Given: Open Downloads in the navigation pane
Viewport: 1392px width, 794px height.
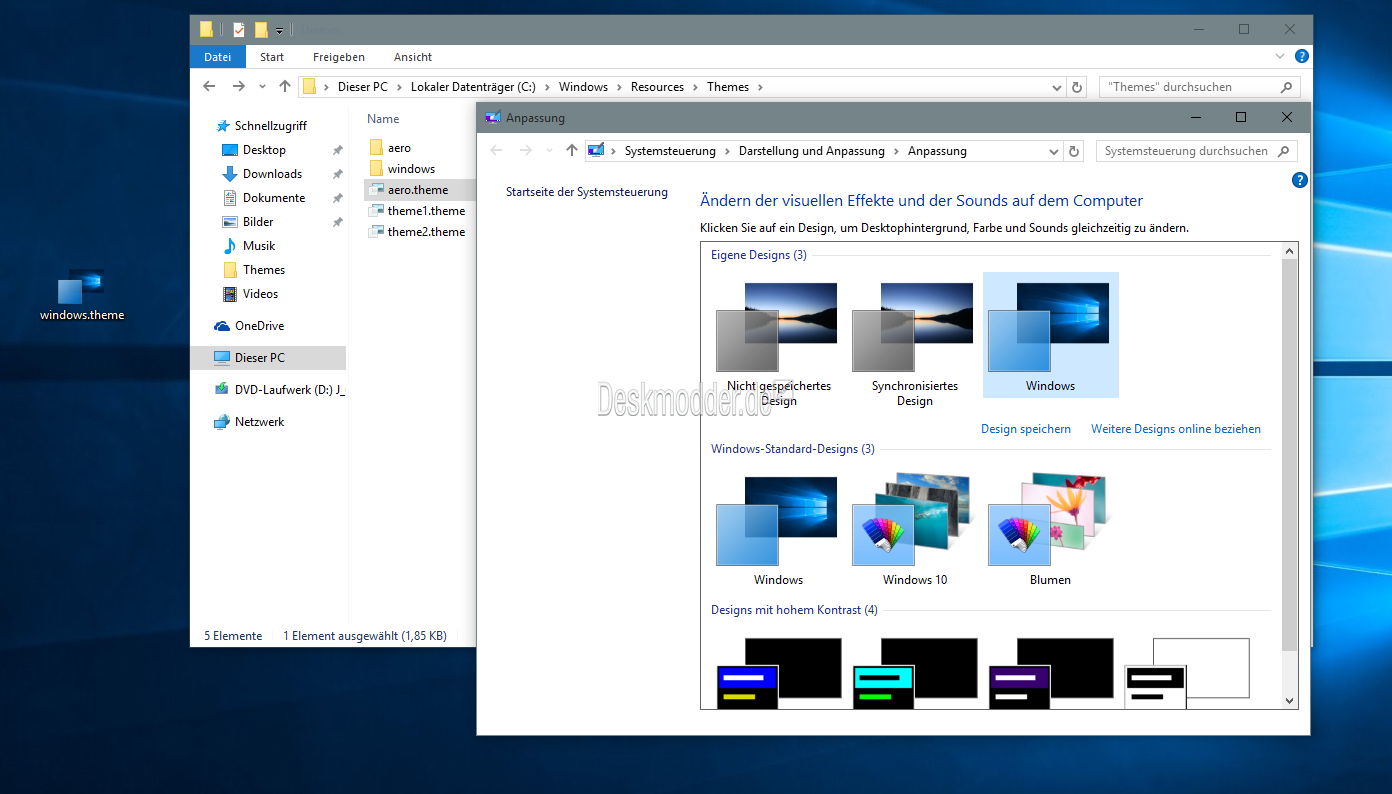Looking at the screenshot, I should [x=272, y=174].
